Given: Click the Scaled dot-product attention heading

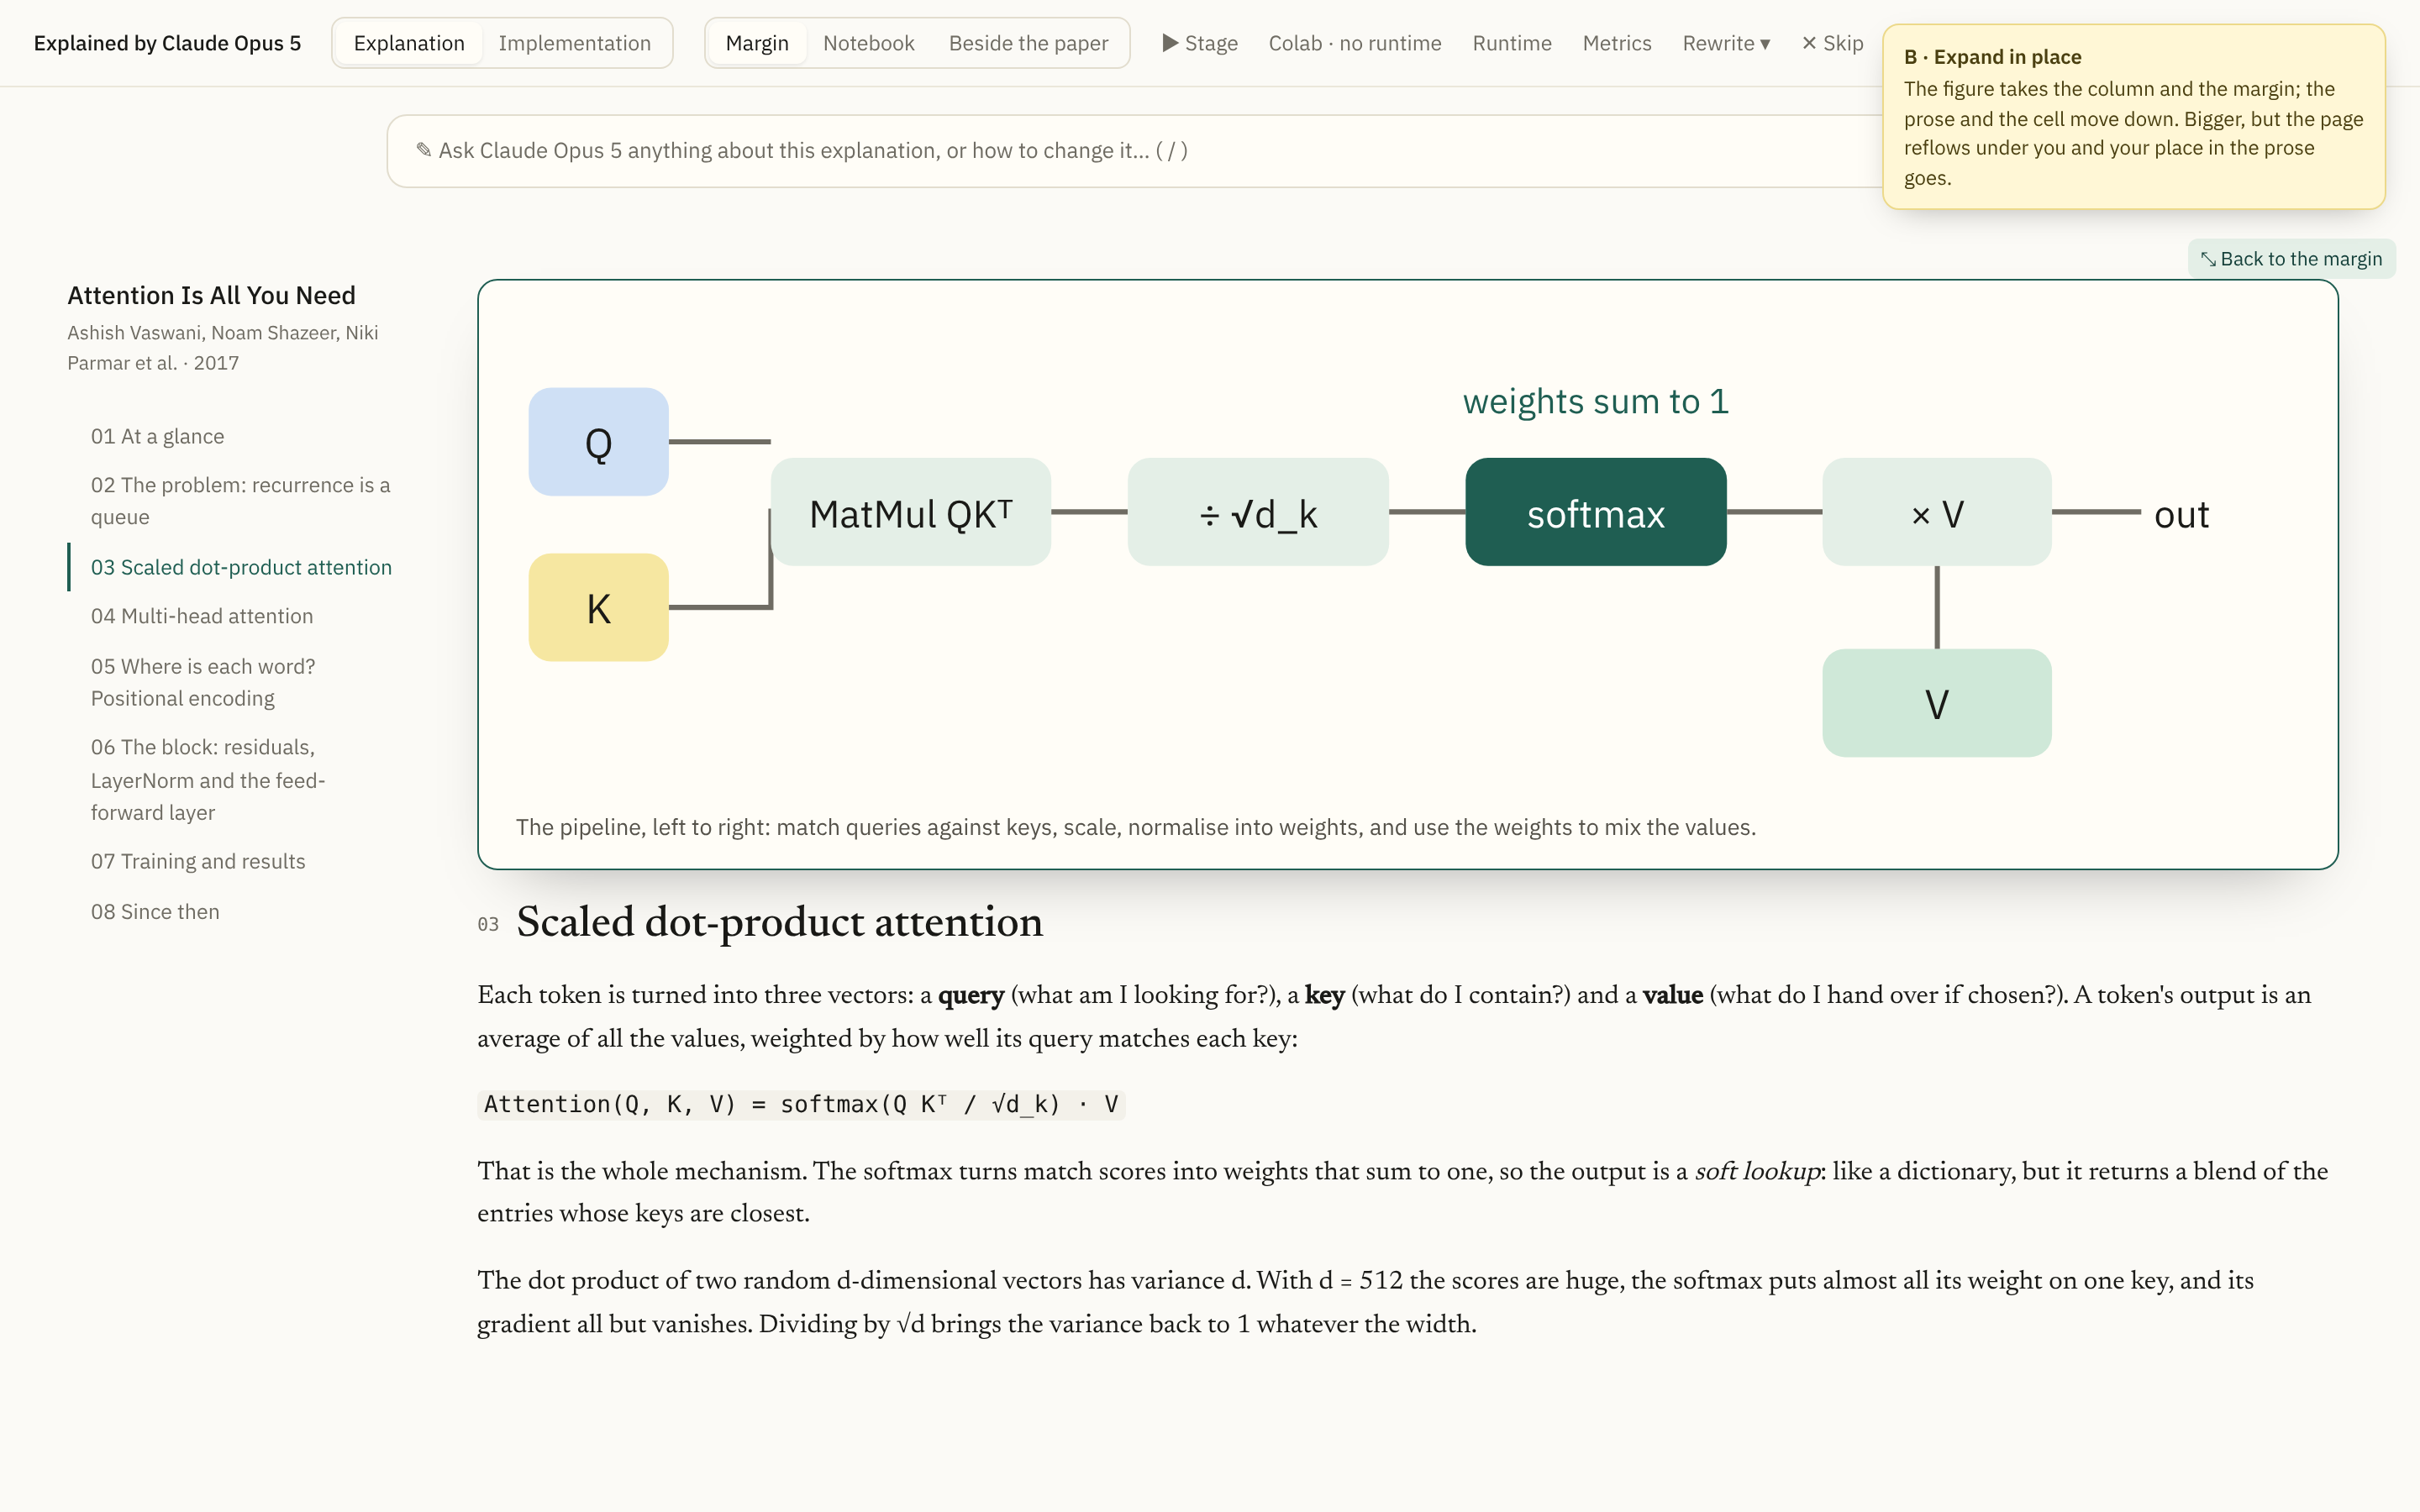Looking at the screenshot, I should point(779,921).
